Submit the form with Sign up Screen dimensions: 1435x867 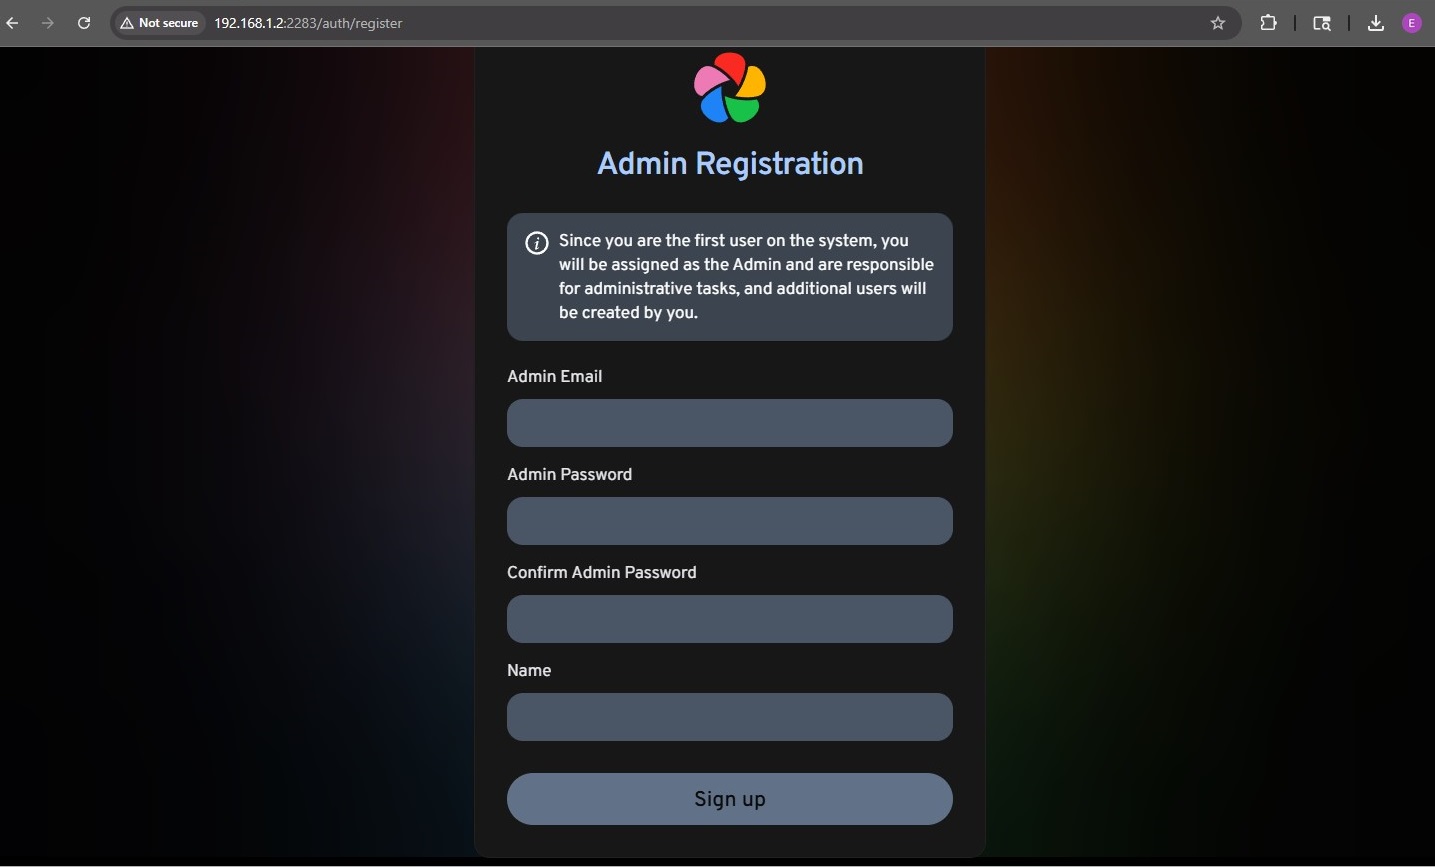click(730, 799)
